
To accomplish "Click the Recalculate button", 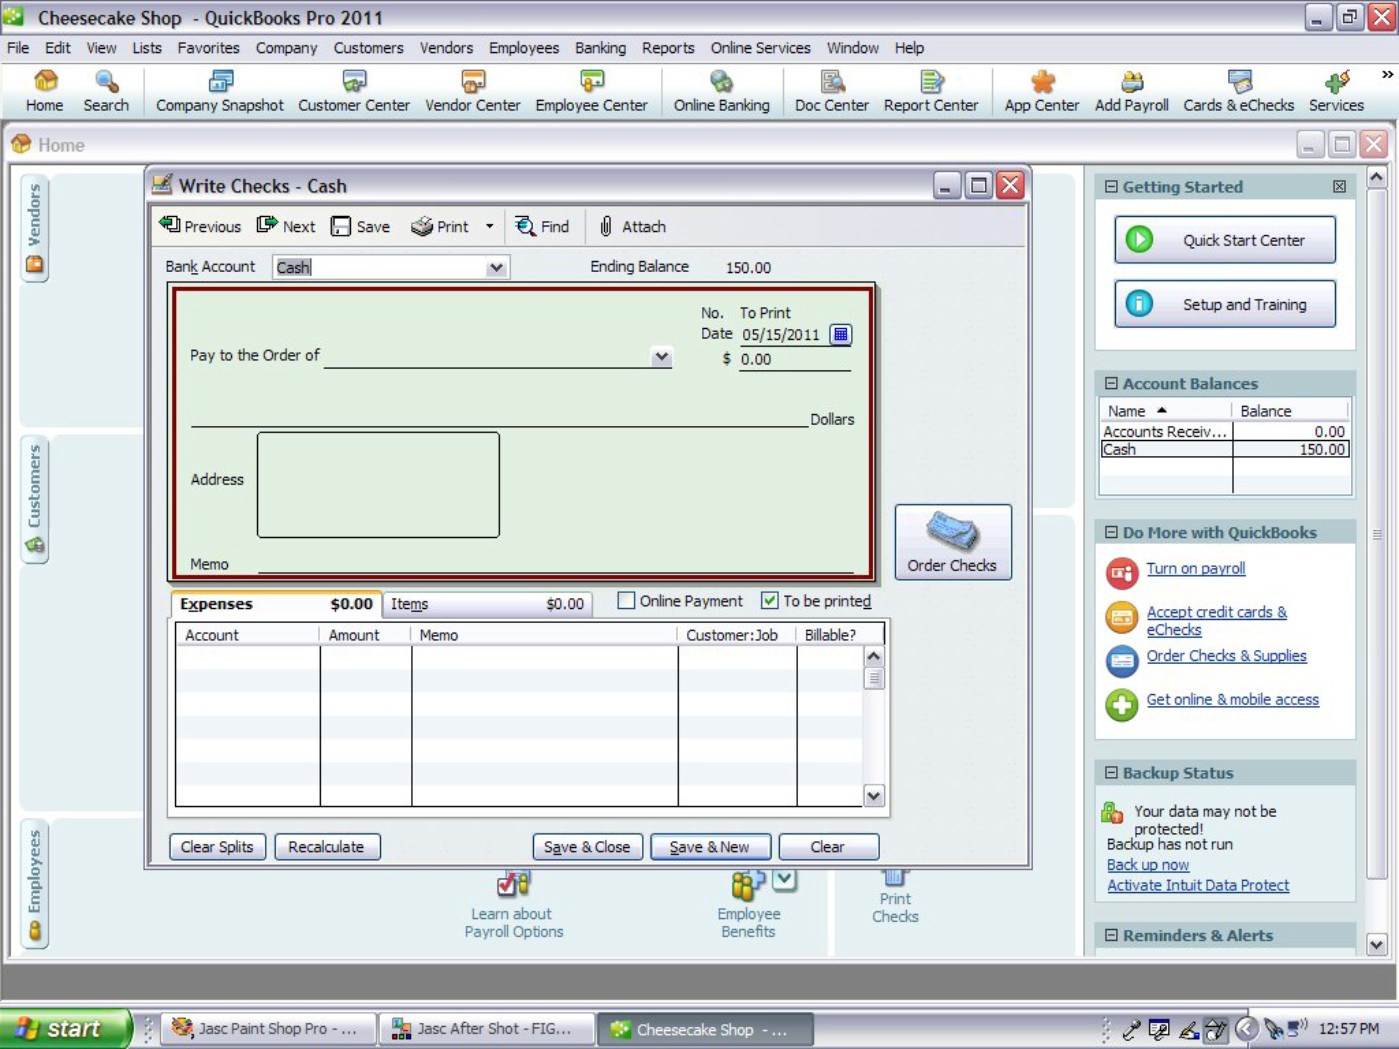I will [x=326, y=847].
